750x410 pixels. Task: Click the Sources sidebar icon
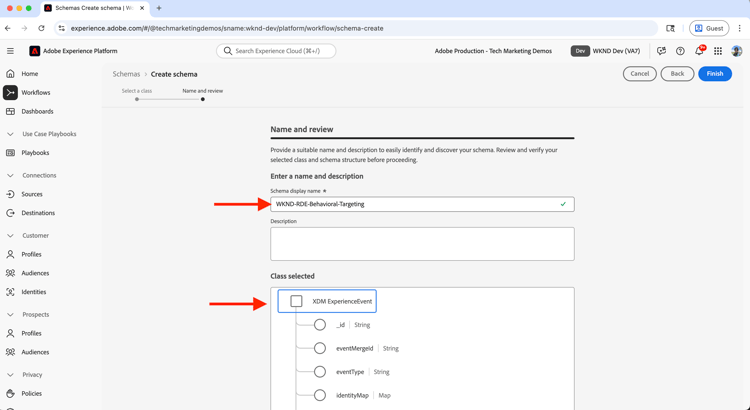point(11,194)
